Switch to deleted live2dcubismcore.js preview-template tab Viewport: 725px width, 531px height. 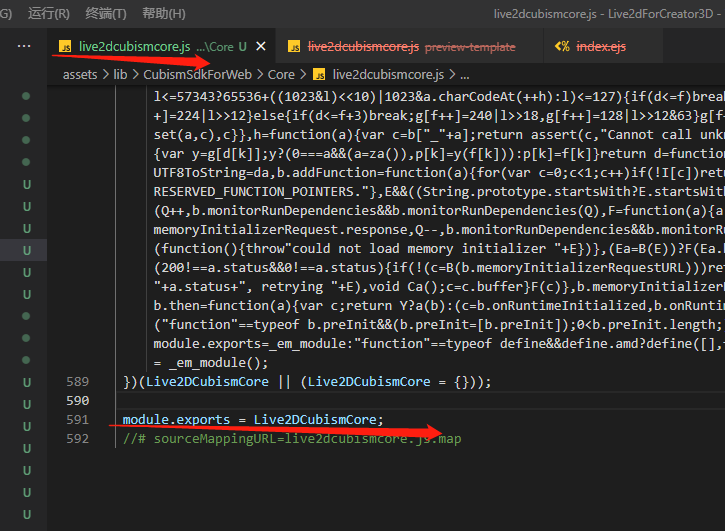click(410, 46)
